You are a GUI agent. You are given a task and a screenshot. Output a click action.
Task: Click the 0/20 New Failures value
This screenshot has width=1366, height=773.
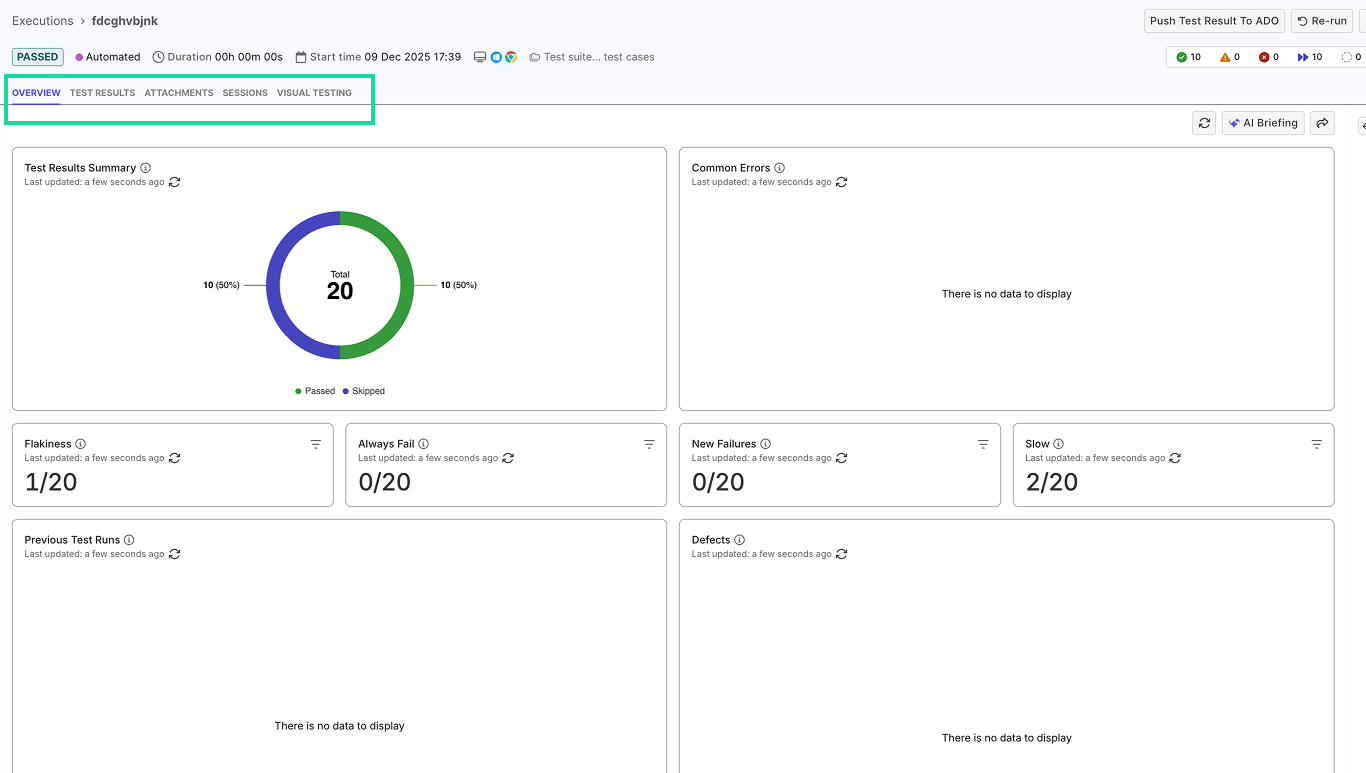click(x=718, y=482)
